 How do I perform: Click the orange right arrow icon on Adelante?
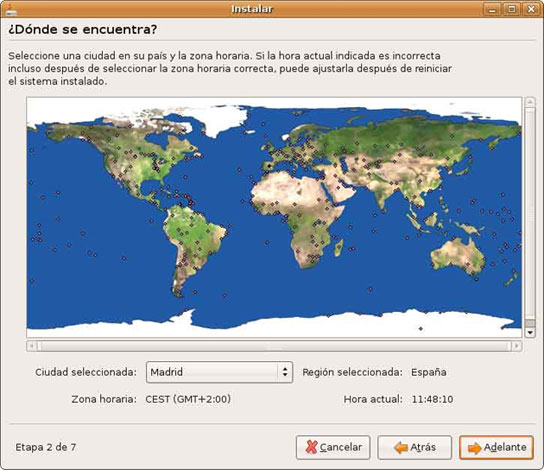click(475, 448)
